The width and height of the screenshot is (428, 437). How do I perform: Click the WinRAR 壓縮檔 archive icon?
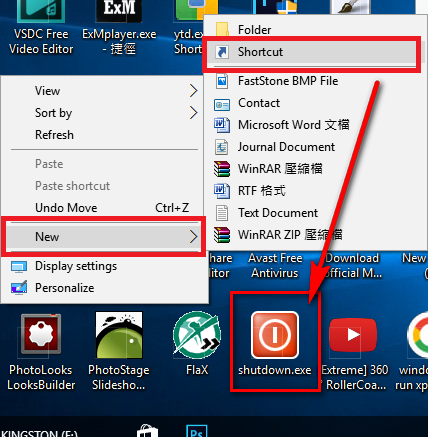click(x=222, y=169)
